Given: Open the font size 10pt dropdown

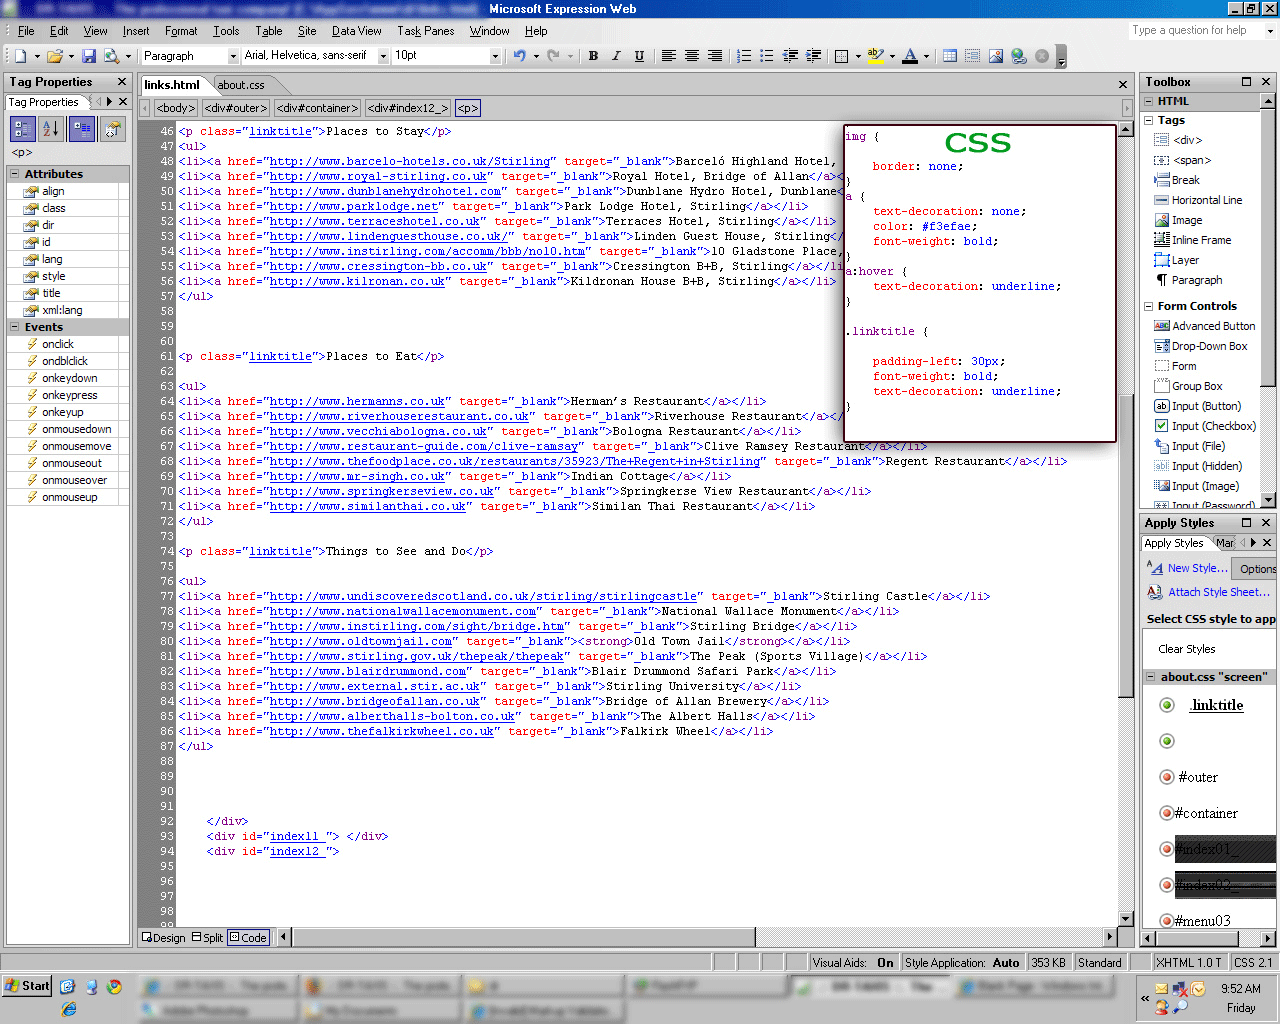Looking at the screenshot, I should coord(495,56).
